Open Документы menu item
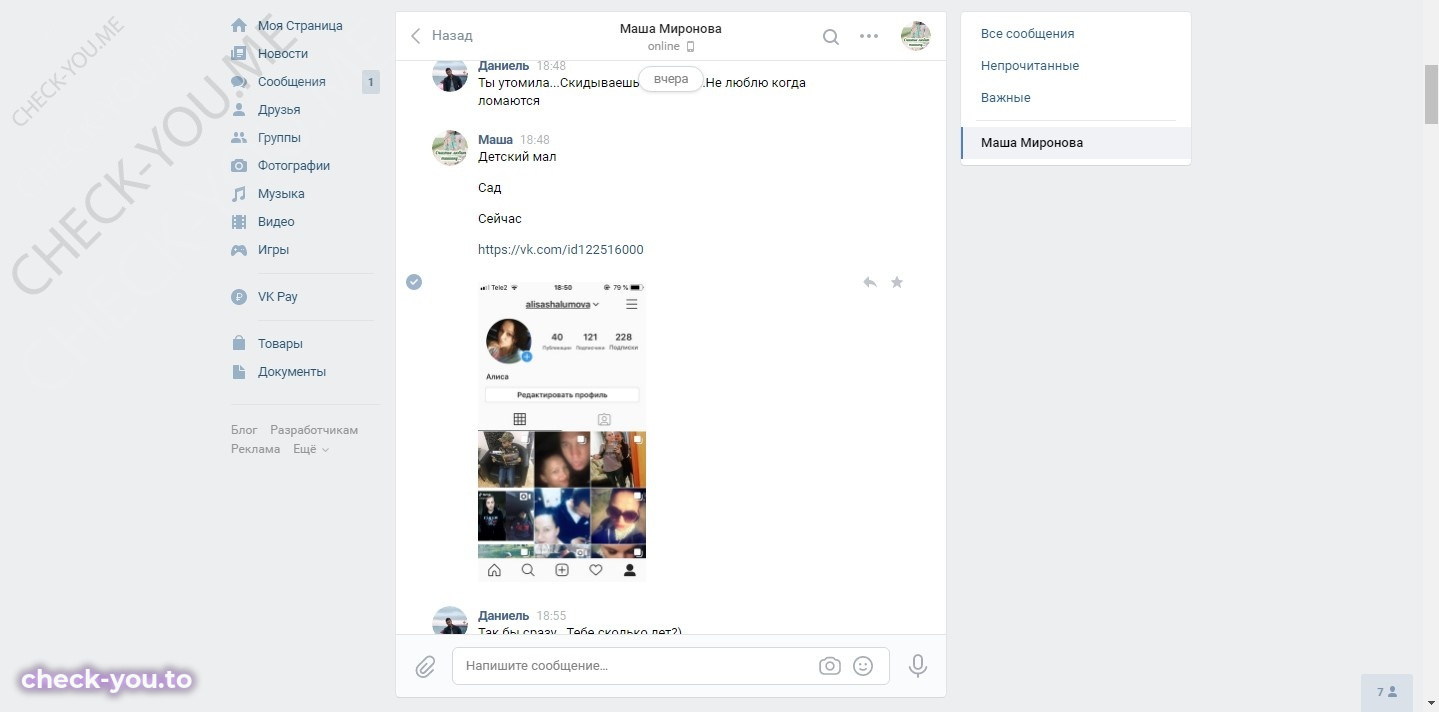1439x712 pixels. (x=292, y=371)
